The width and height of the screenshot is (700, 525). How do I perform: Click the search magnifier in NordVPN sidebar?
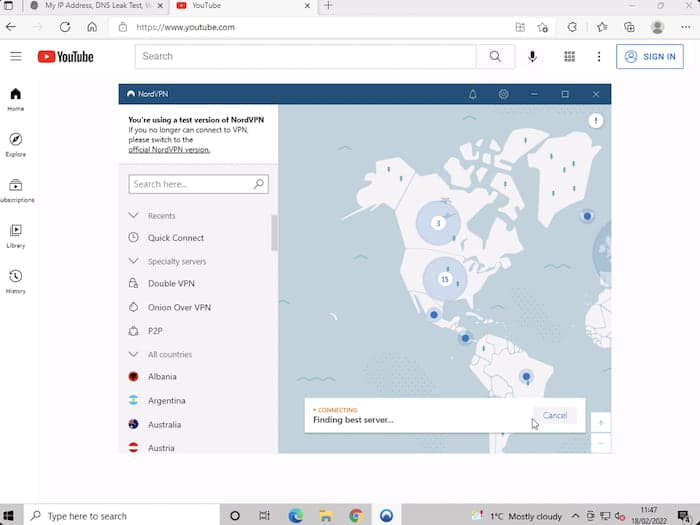tap(258, 184)
